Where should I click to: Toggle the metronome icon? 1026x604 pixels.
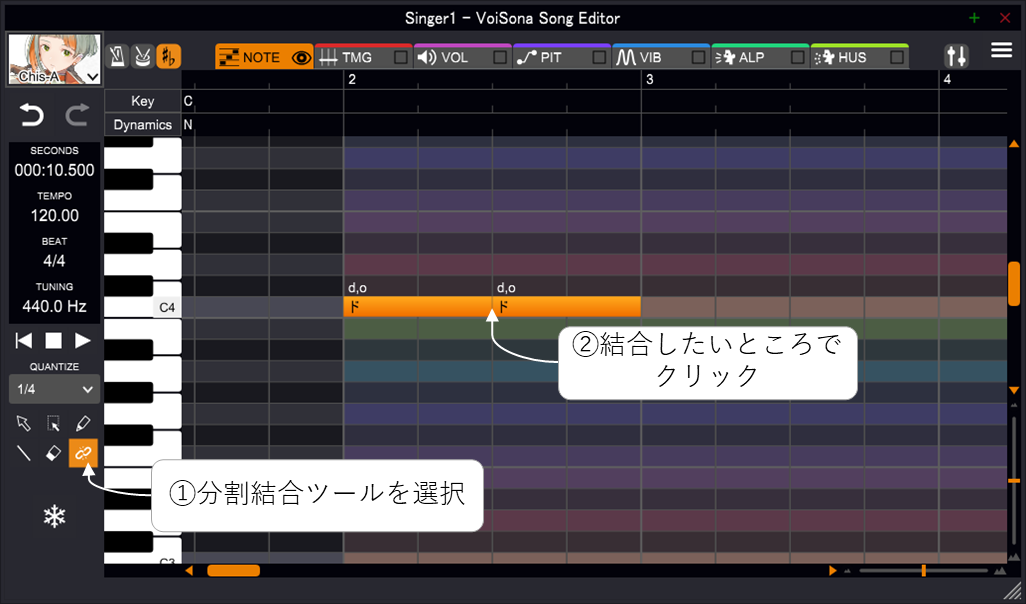click(117, 56)
